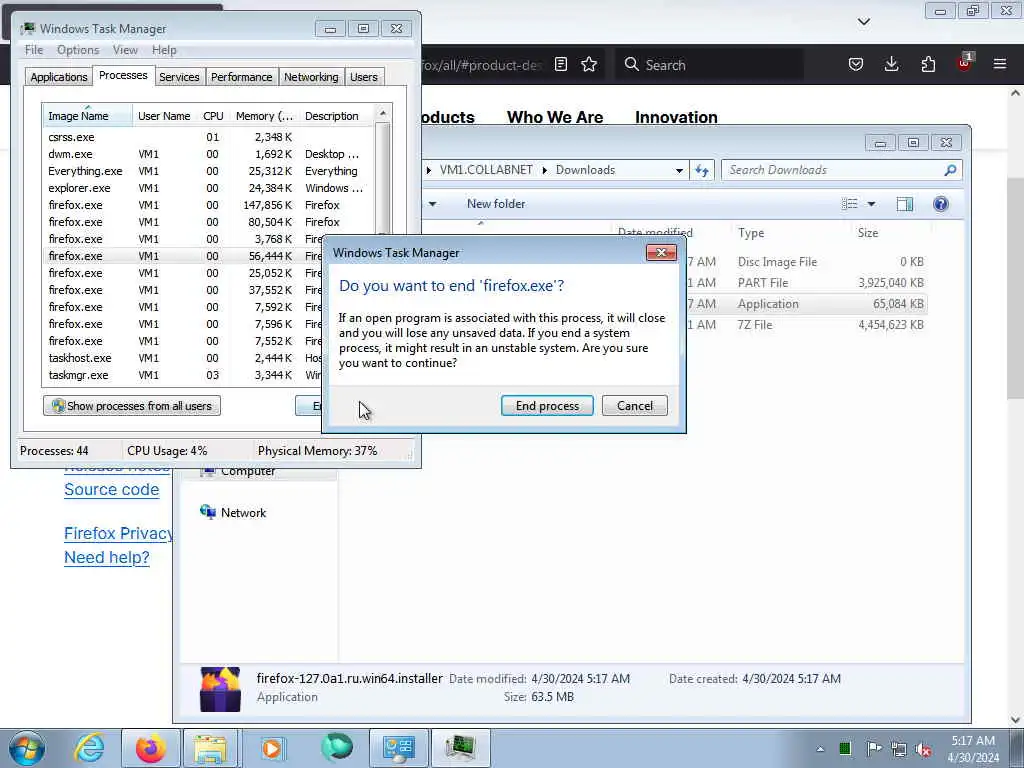1024x768 pixels.
Task: Sort processes by Image Name column
Action: [x=88, y=116]
